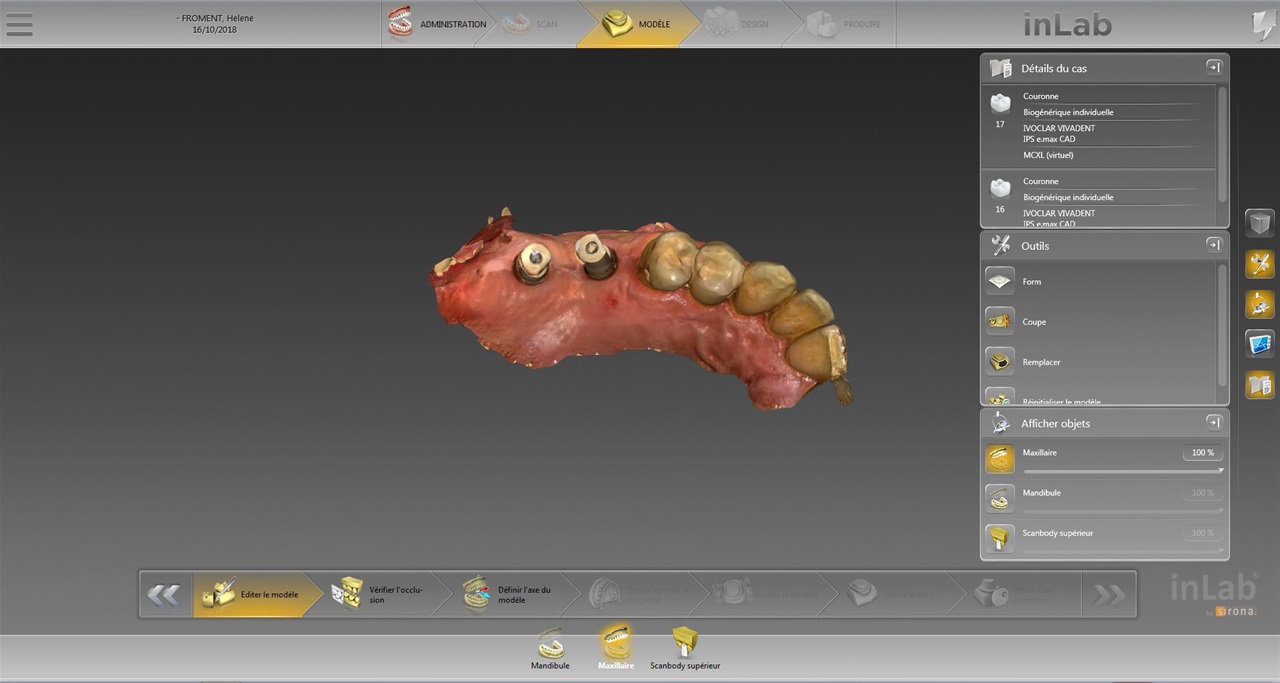Click the Maxillaire 100 % value field

pos(1202,453)
